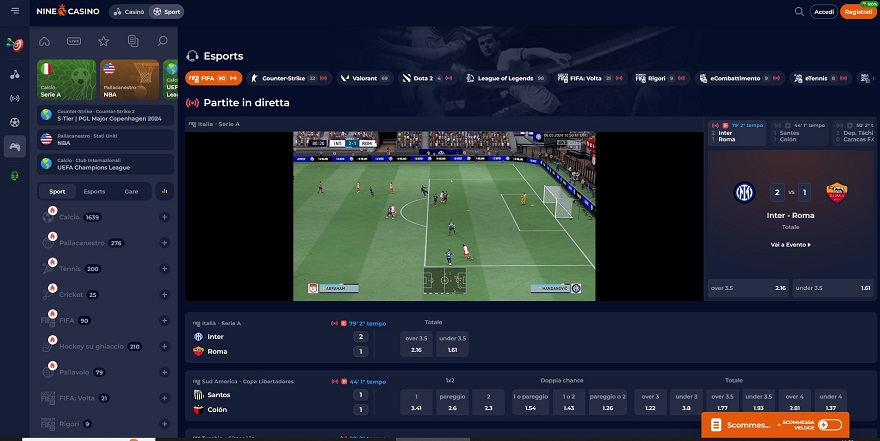The height and width of the screenshot is (441, 880).
Task: Toggle Scommessa Veloce switch
Action: pos(829,425)
